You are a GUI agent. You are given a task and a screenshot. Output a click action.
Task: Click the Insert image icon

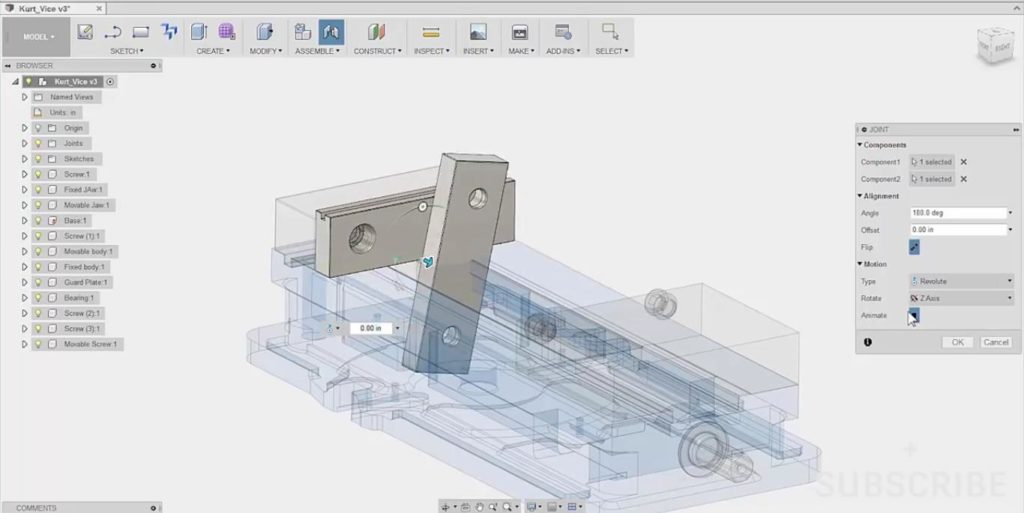click(x=478, y=31)
